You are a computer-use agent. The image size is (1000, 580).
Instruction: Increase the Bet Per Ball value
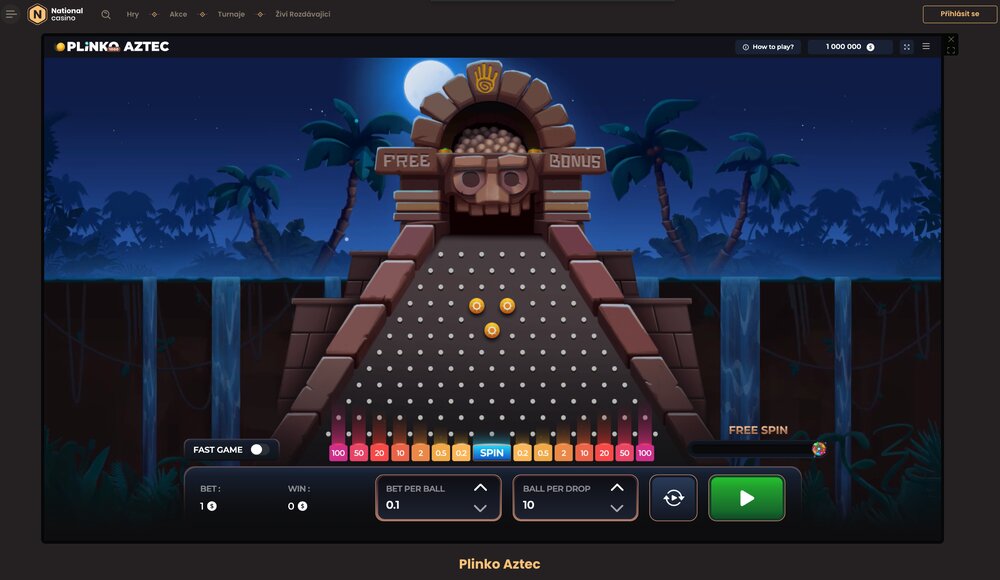point(480,488)
